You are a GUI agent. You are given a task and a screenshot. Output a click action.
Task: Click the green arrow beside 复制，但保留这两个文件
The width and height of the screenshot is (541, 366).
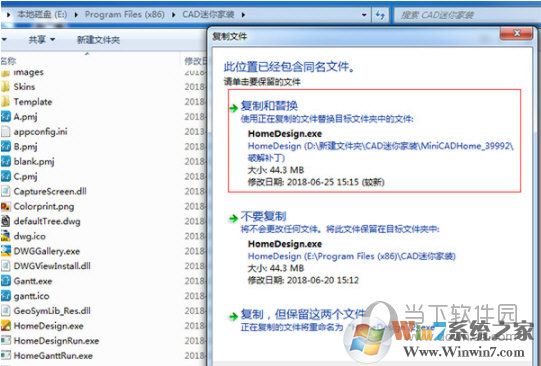click(x=234, y=316)
